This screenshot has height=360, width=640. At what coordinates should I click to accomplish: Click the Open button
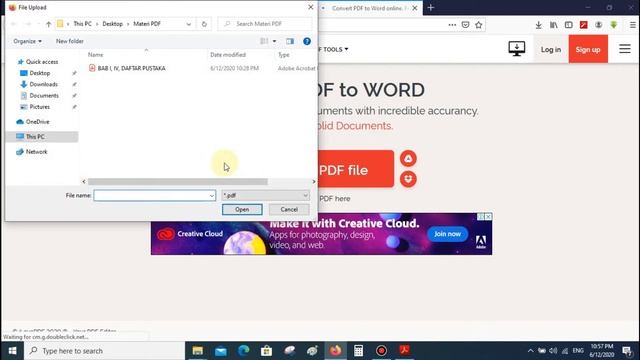(x=242, y=209)
